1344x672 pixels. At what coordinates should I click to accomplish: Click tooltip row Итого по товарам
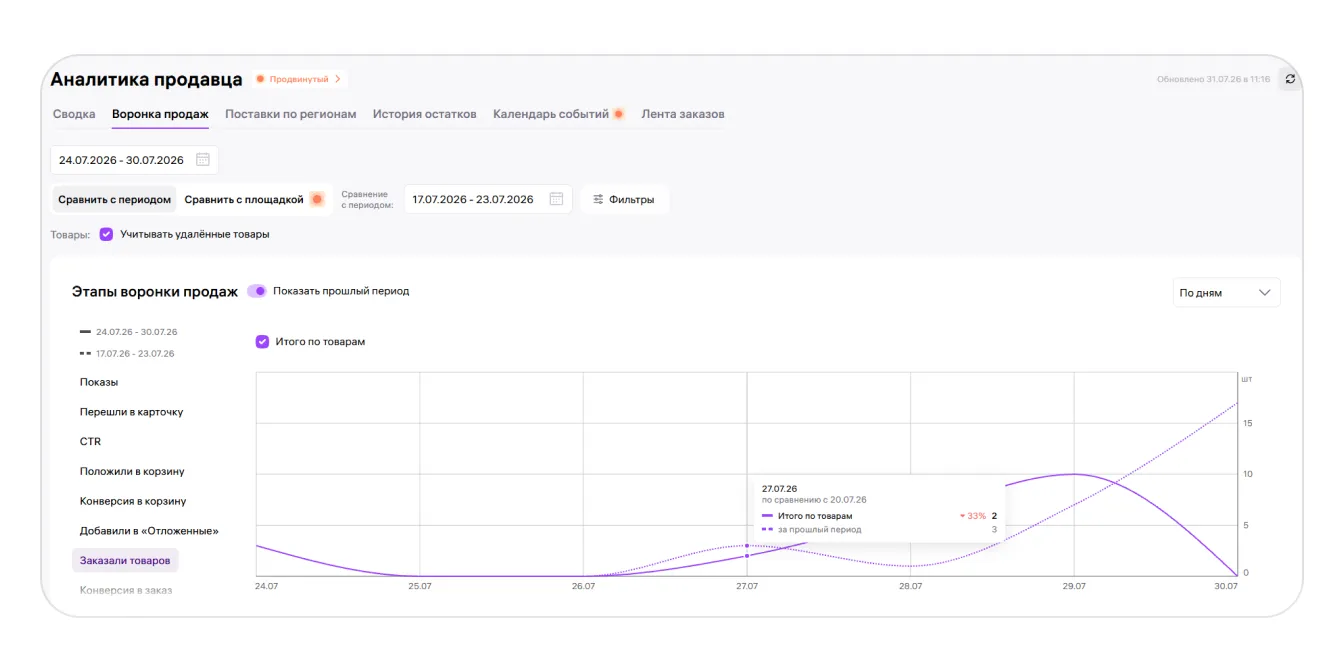click(x=879, y=516)
